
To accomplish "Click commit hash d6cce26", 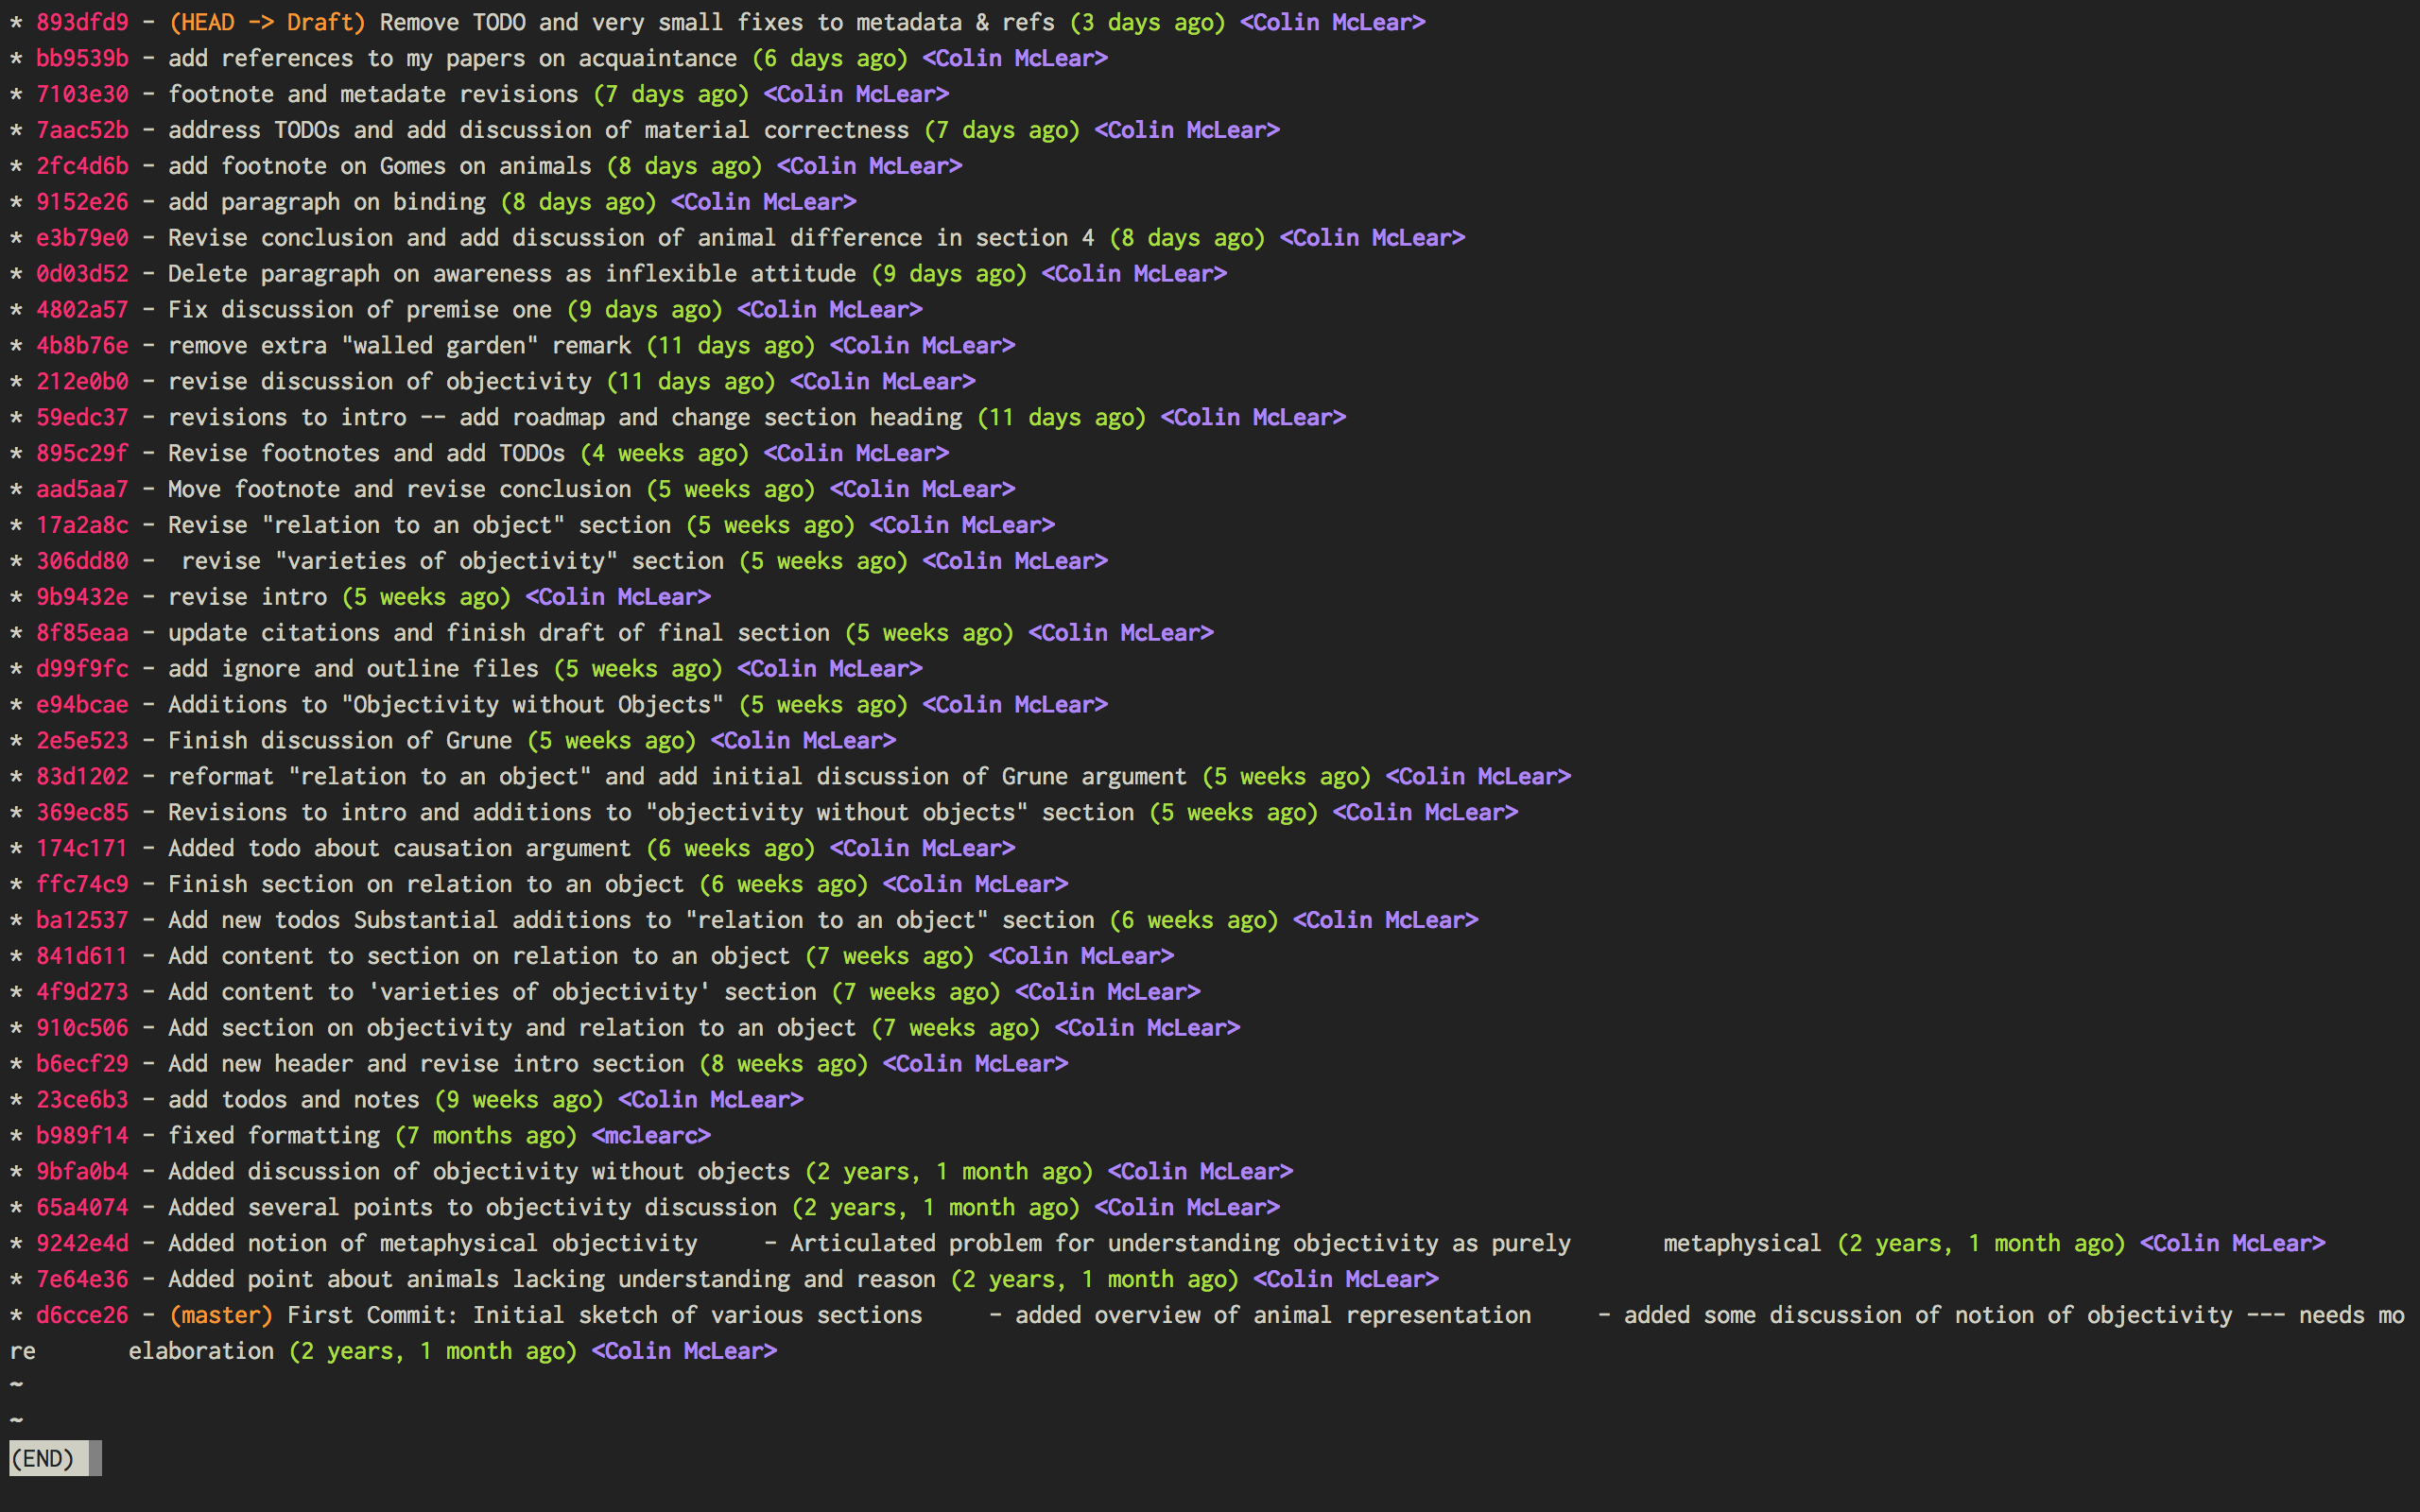I will click(x=82, y=1318).
